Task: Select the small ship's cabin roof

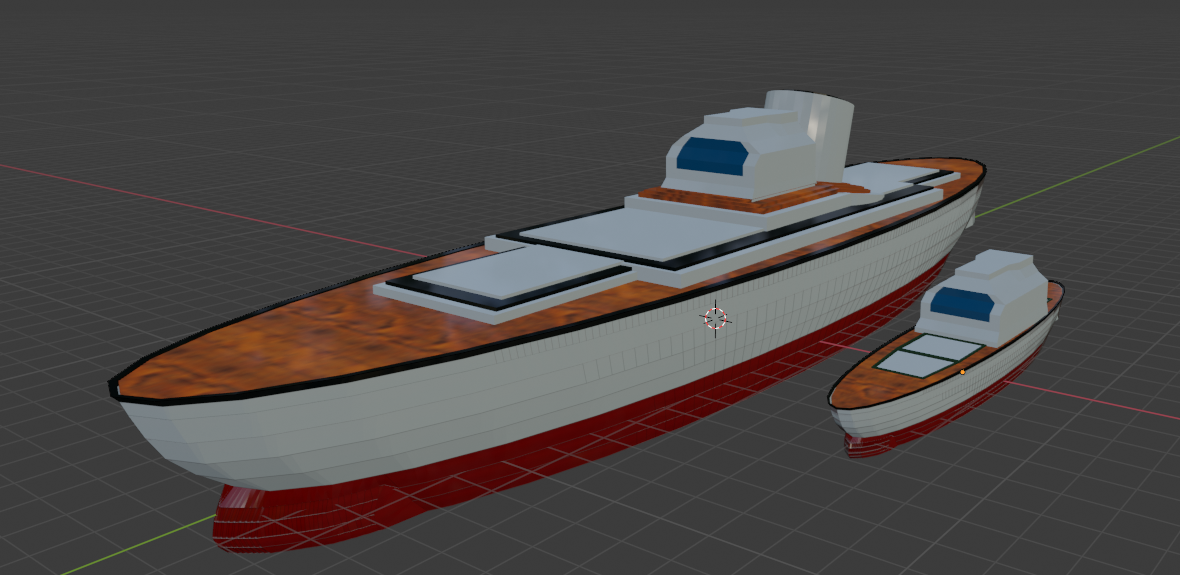Action: tap(998, 265)
